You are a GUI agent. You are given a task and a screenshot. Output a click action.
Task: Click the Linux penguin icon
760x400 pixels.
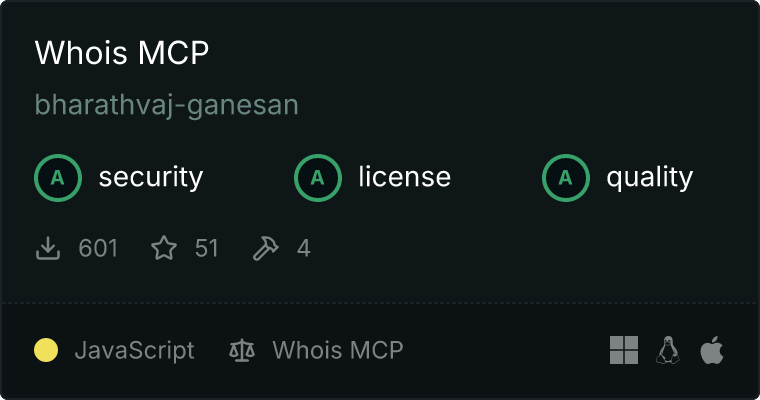(668, 350)
